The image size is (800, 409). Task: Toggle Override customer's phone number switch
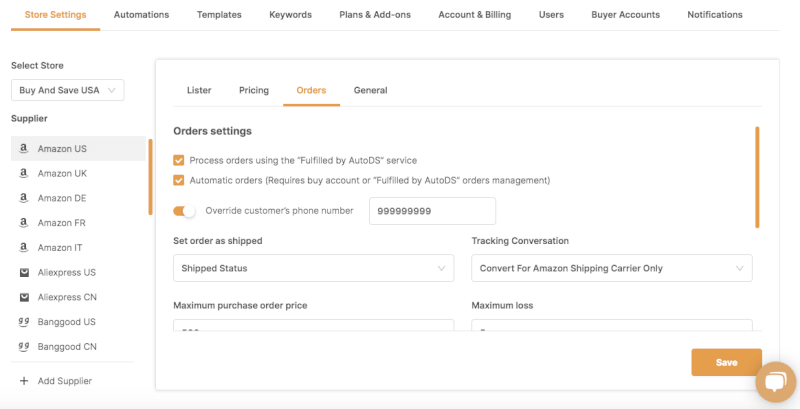tap(185, 211)
